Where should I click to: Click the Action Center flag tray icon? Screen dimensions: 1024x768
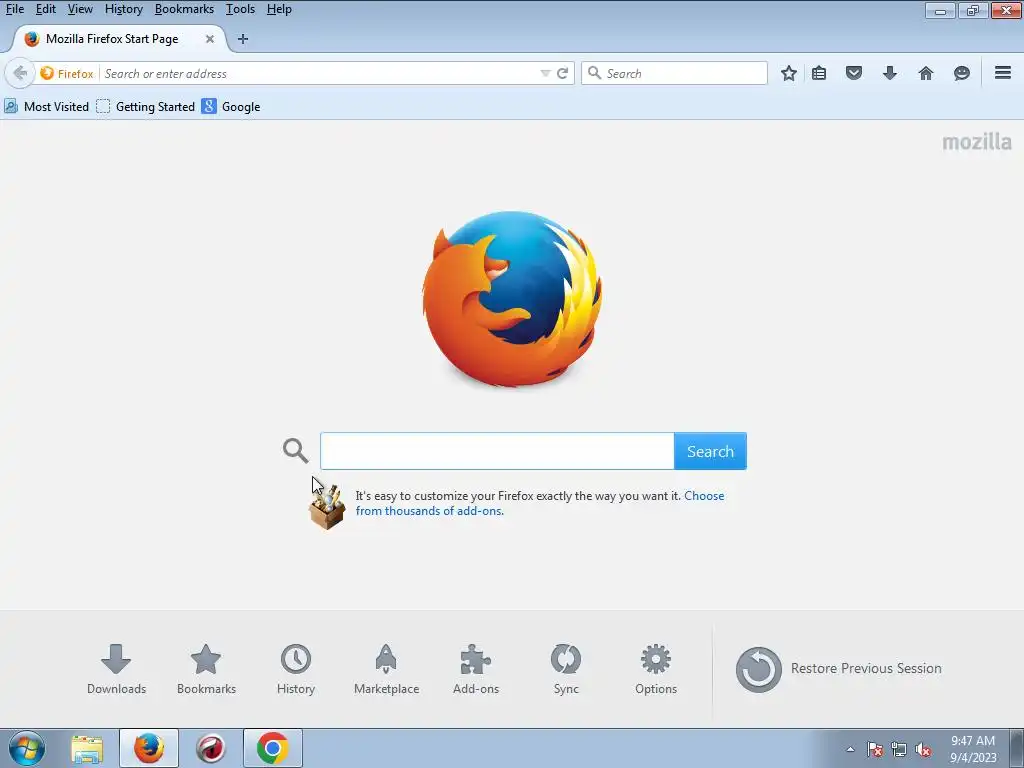875,749
